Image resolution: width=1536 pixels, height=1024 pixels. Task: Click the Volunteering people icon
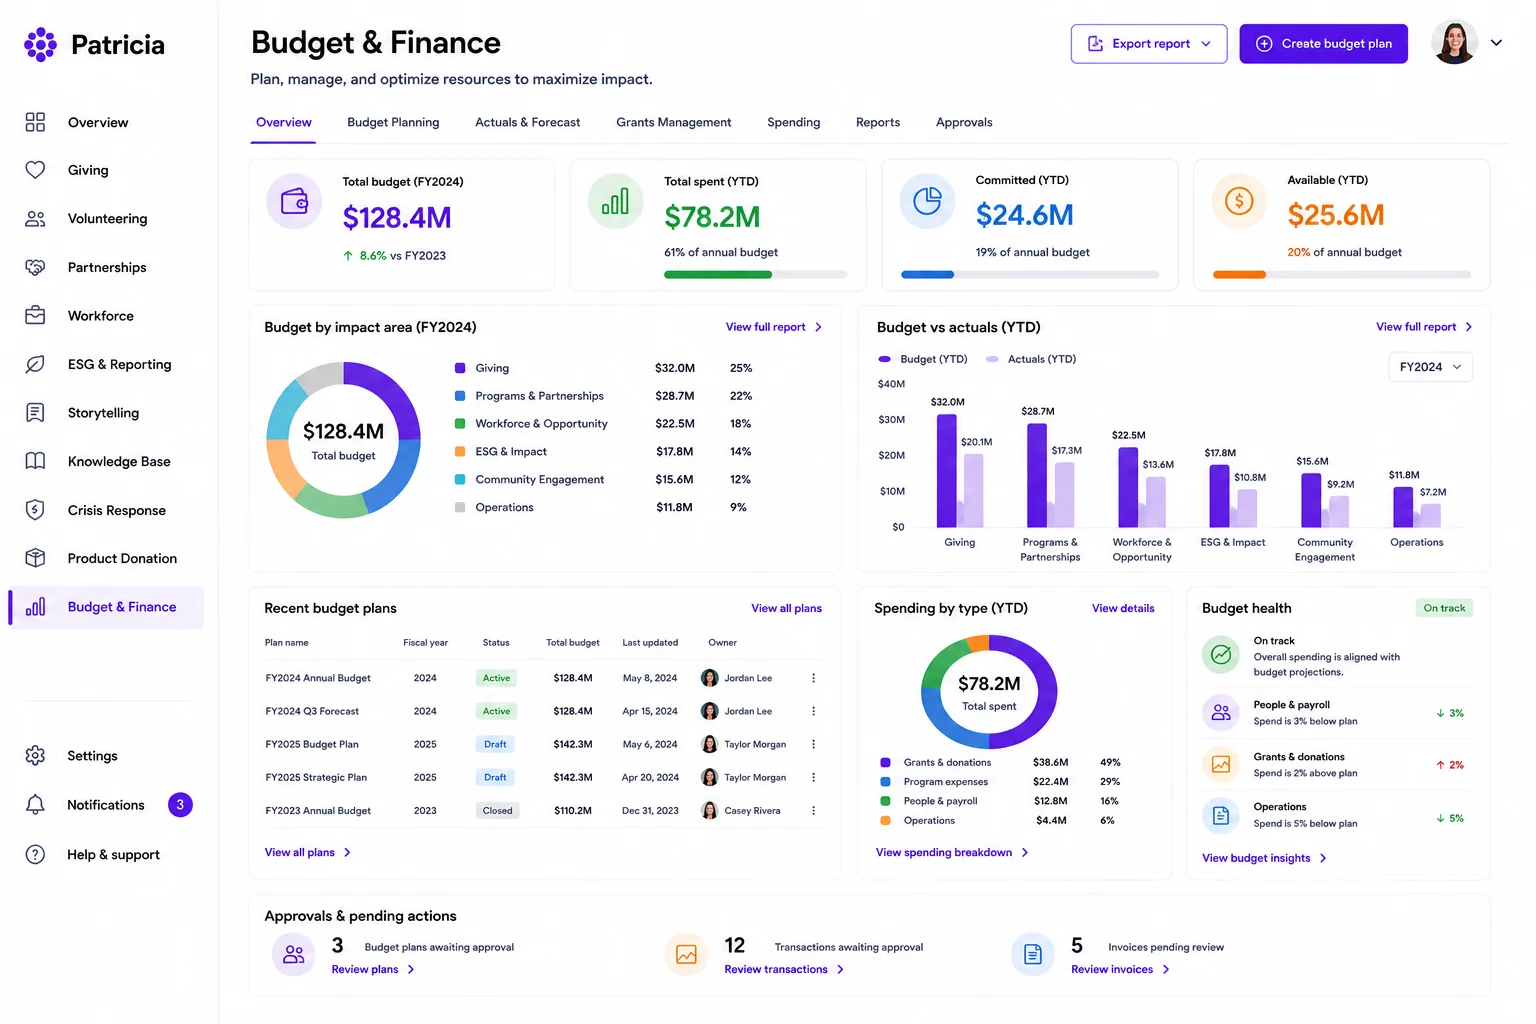[x=35, y=219]
